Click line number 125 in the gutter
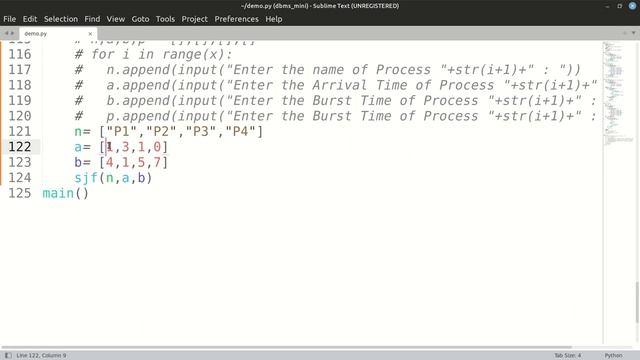The width and height of the screenshot is (640, 360). [x=20, y=193]
